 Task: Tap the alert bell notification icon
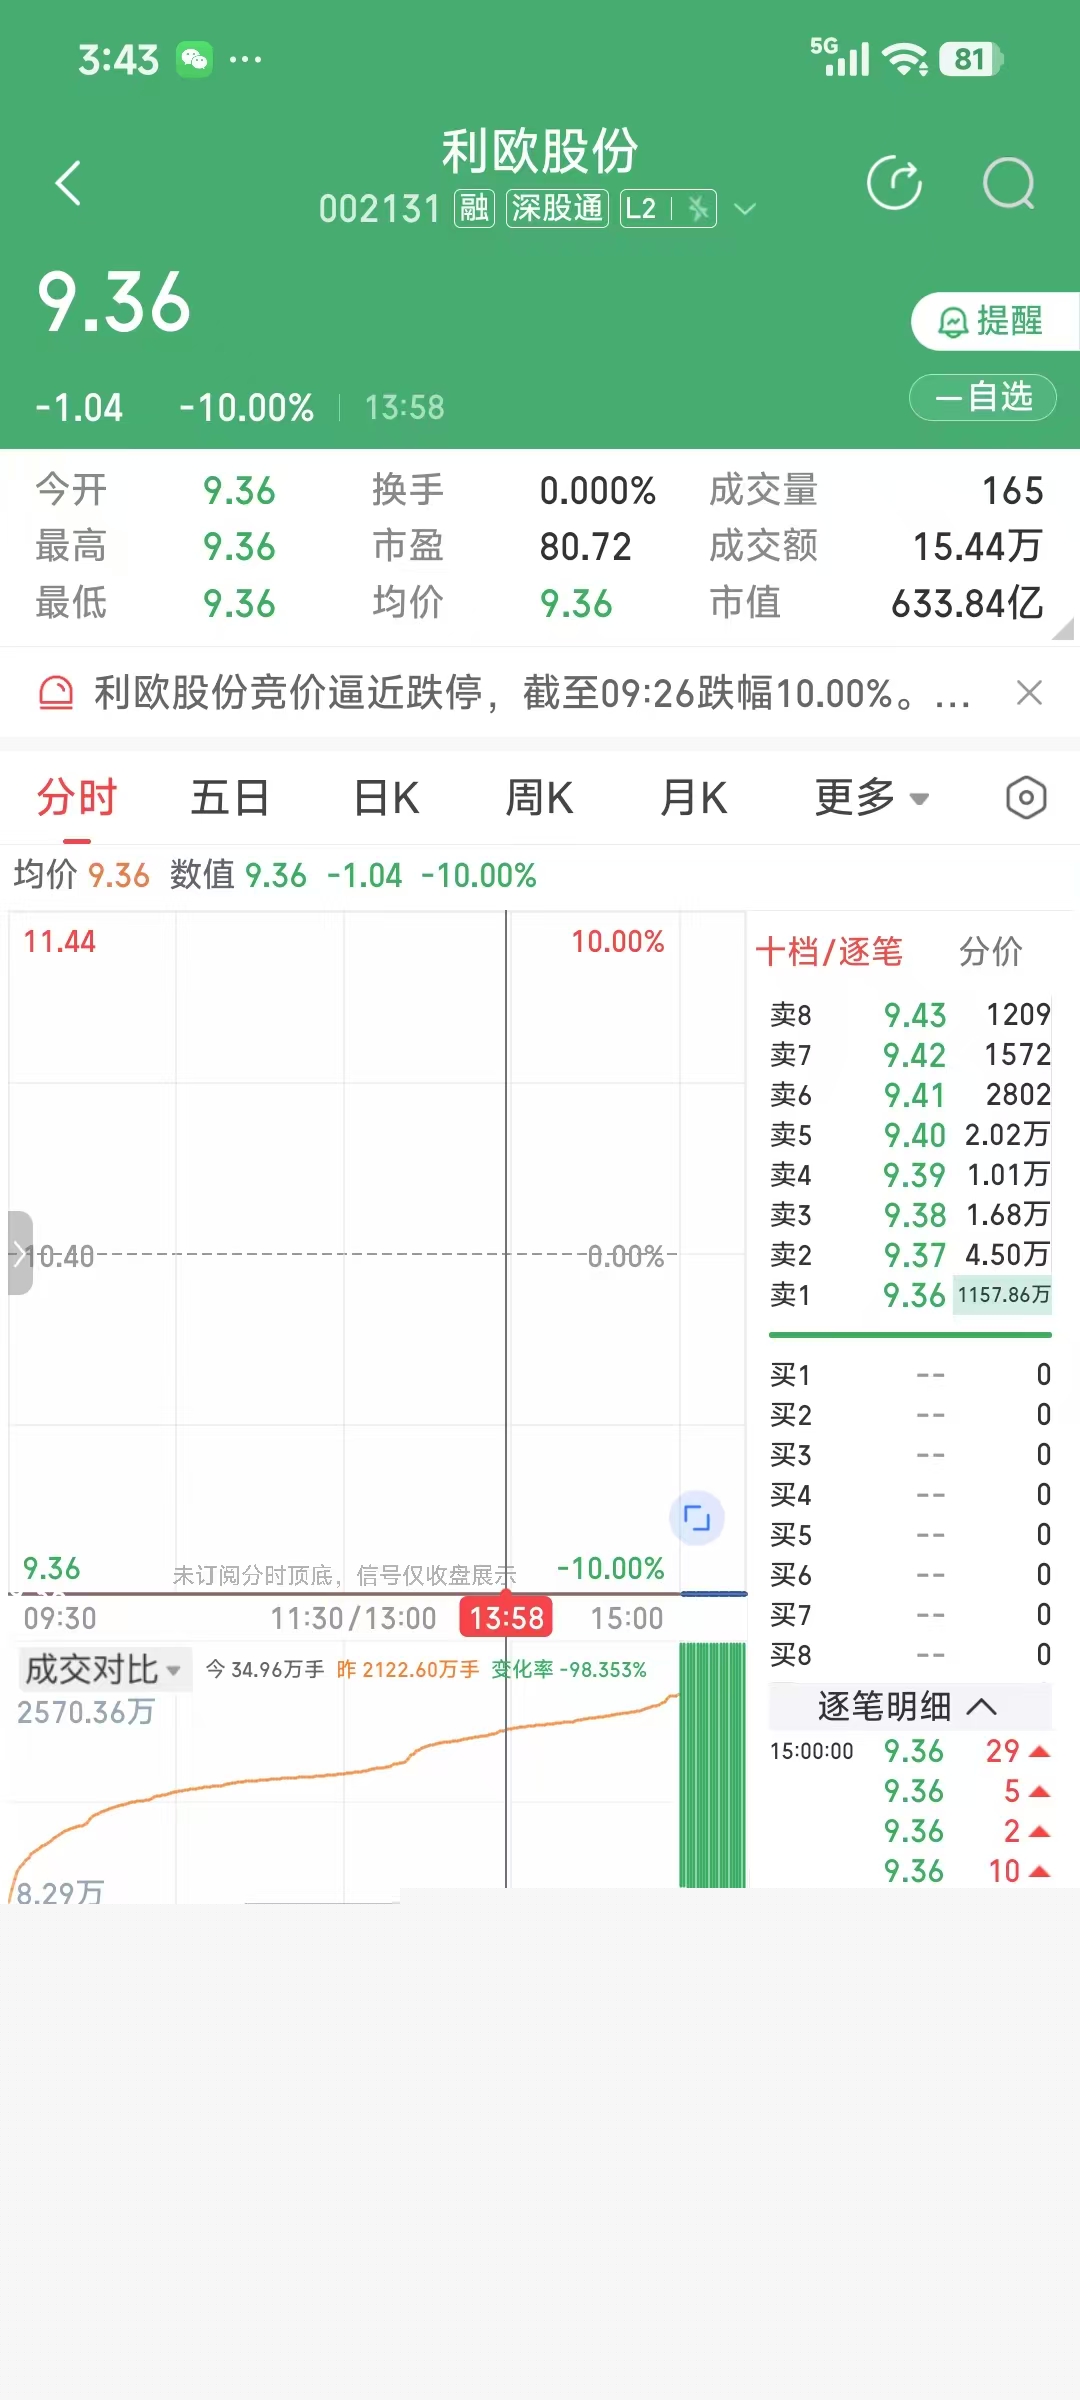click(x=56, y=692)
